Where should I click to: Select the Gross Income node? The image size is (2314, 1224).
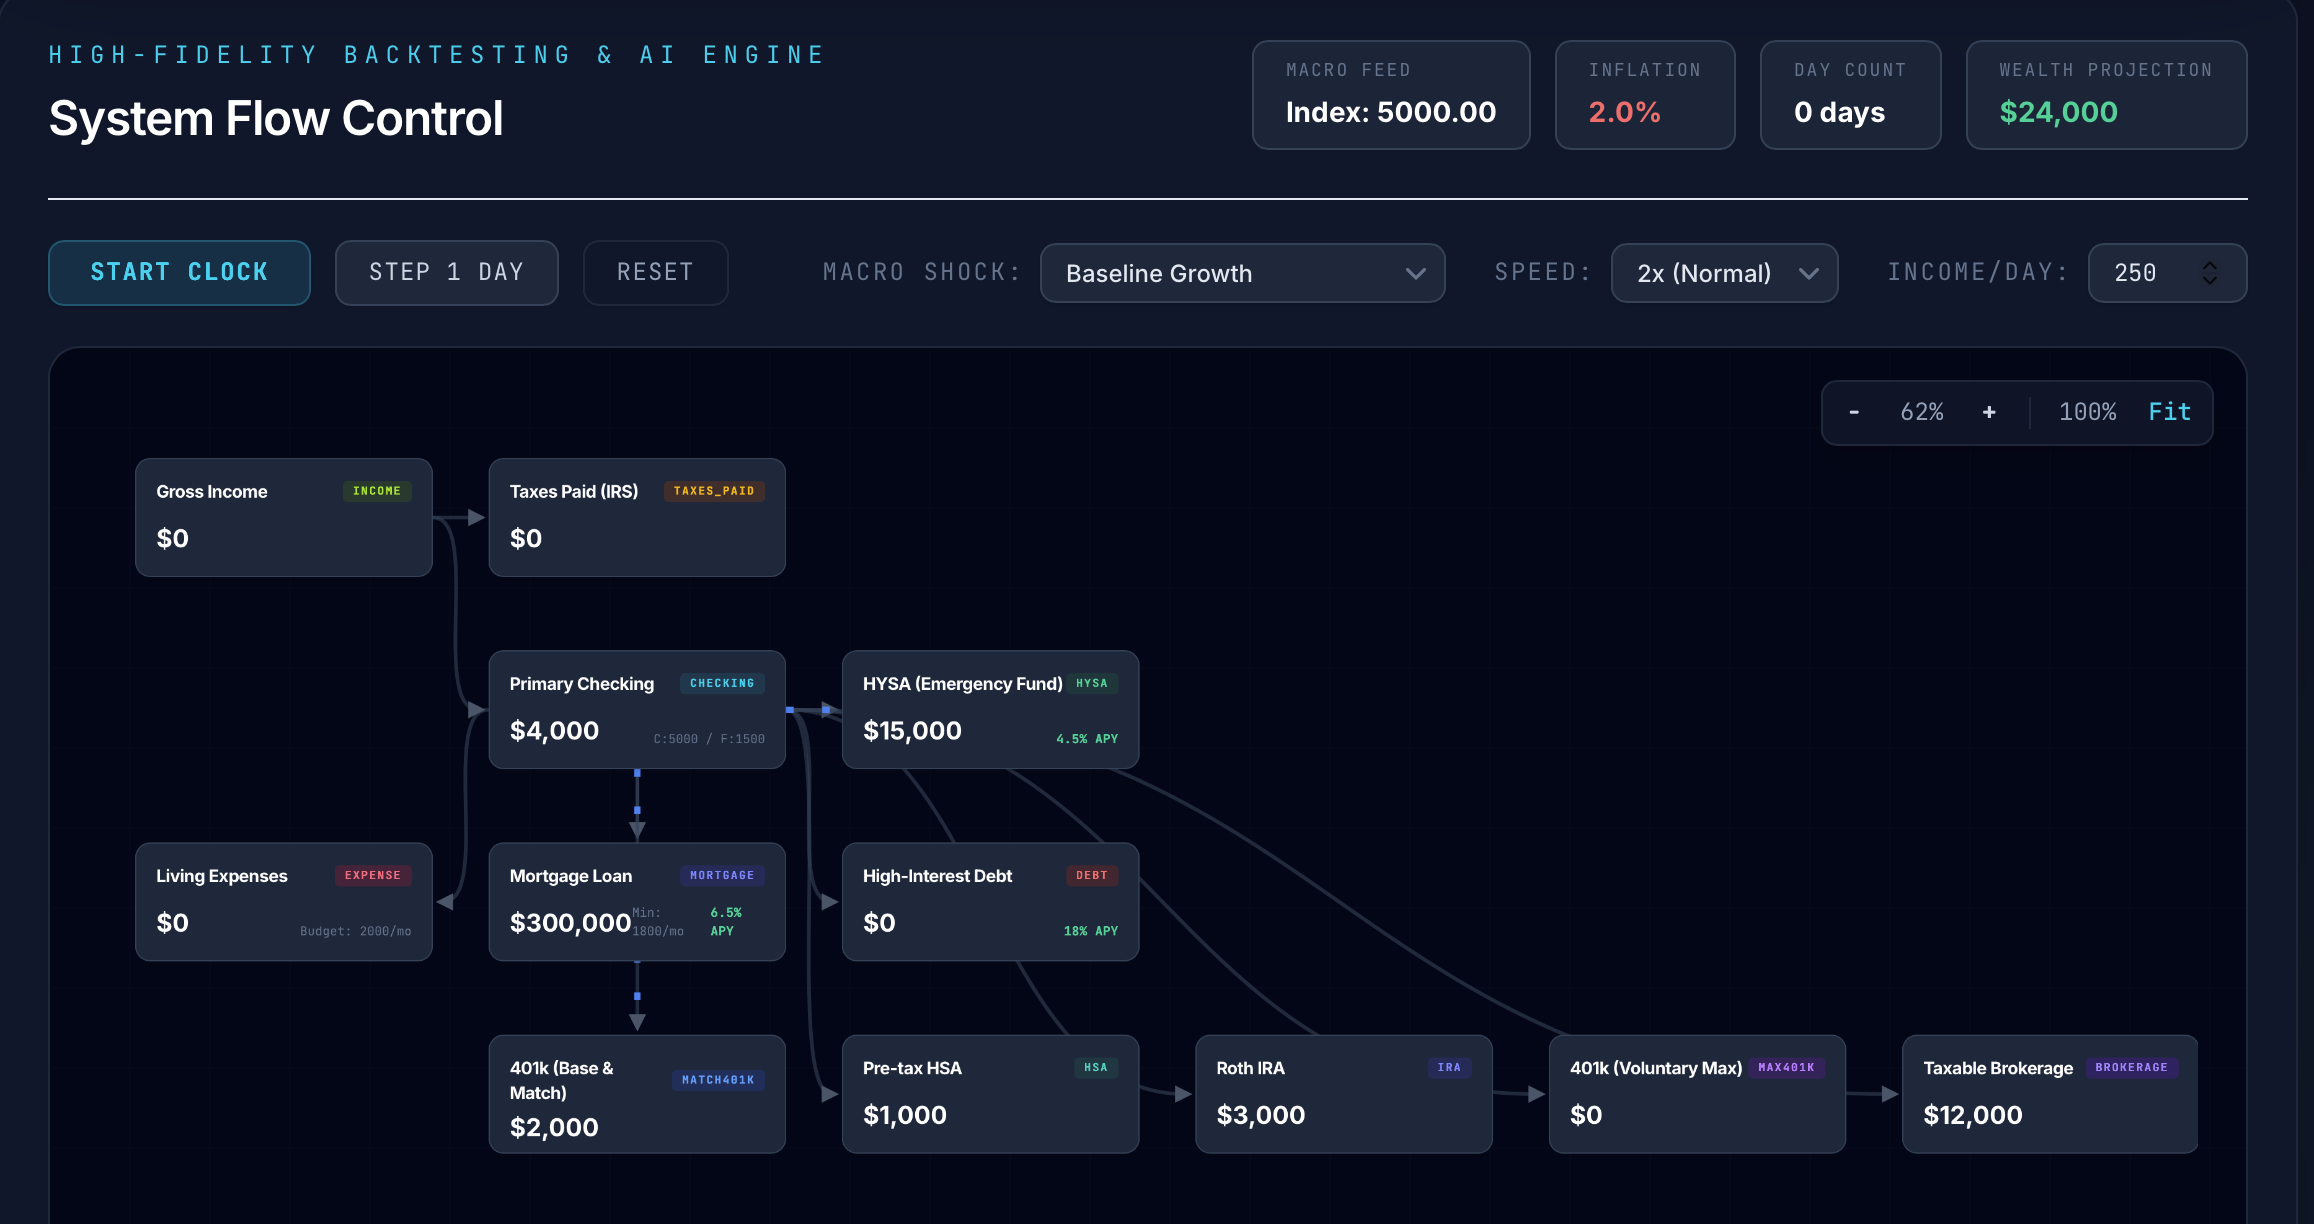pos(284,517)
